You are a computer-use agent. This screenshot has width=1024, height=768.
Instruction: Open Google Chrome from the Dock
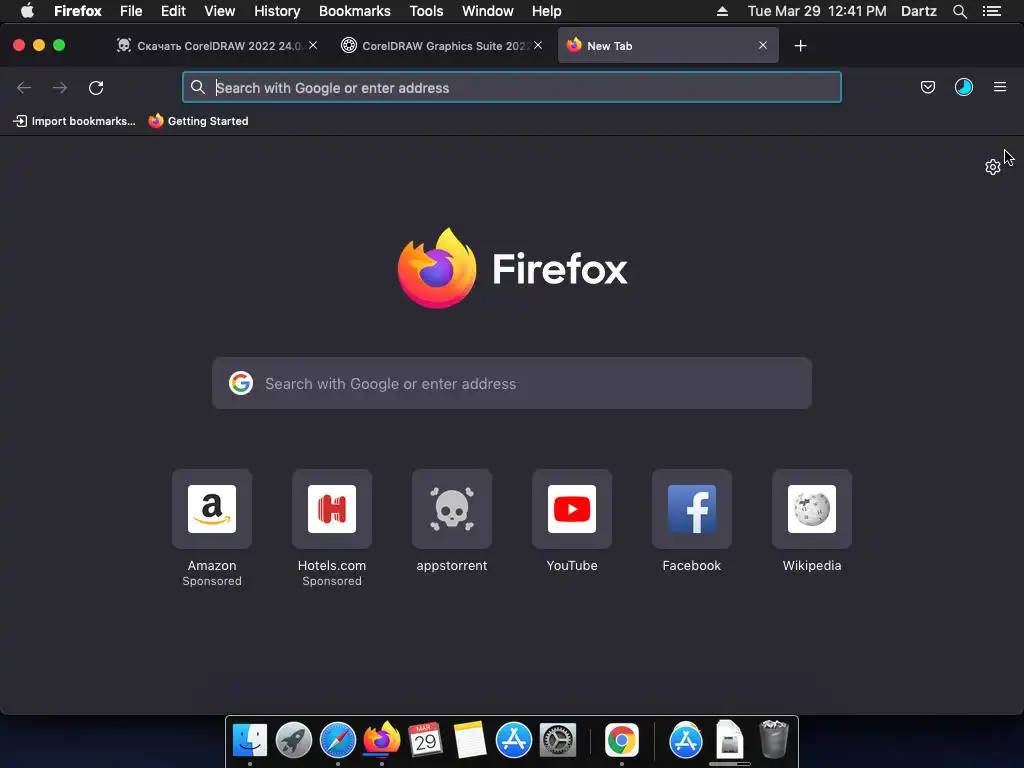(621, 740)
